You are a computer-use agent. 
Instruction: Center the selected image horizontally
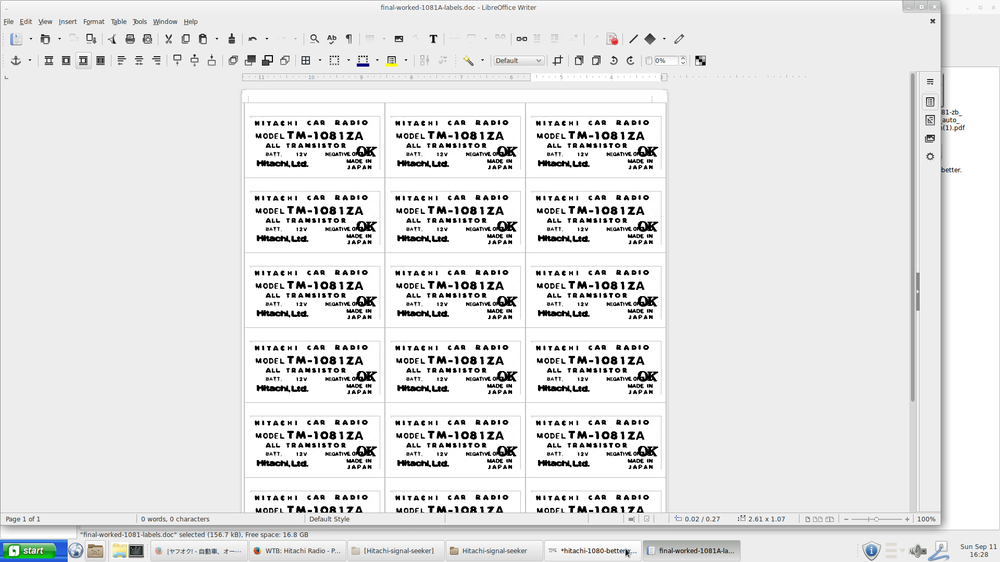pyautogui.click(x=138, y=61)
